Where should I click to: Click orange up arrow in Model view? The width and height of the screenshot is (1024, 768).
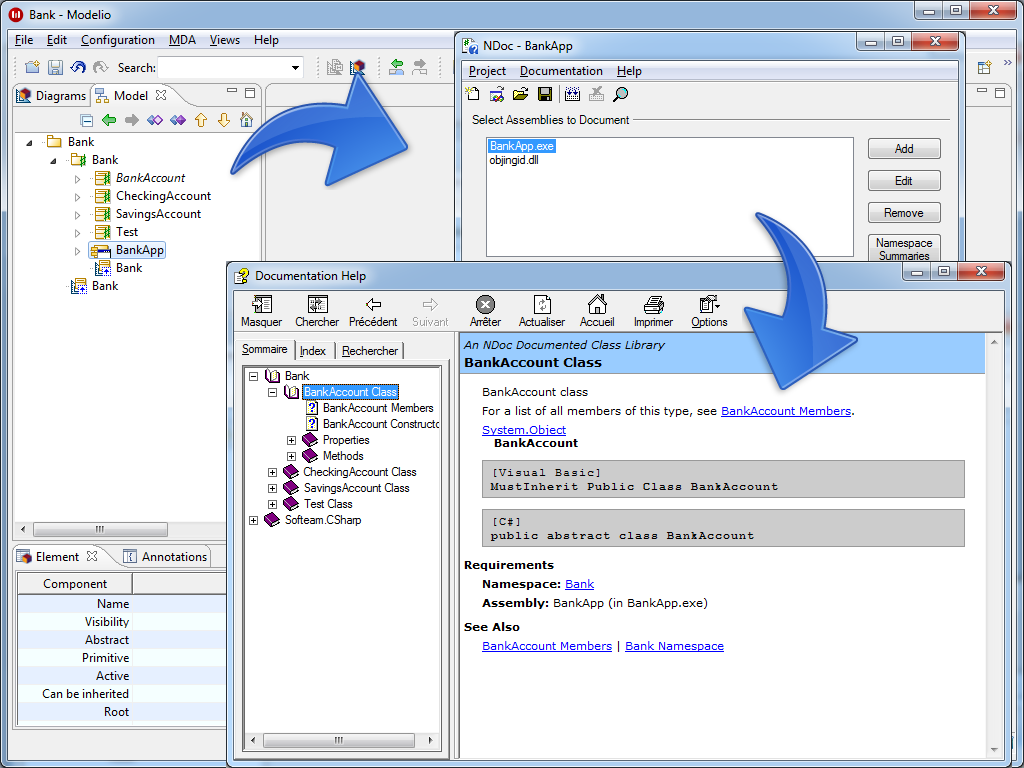(x=200, y=120)
